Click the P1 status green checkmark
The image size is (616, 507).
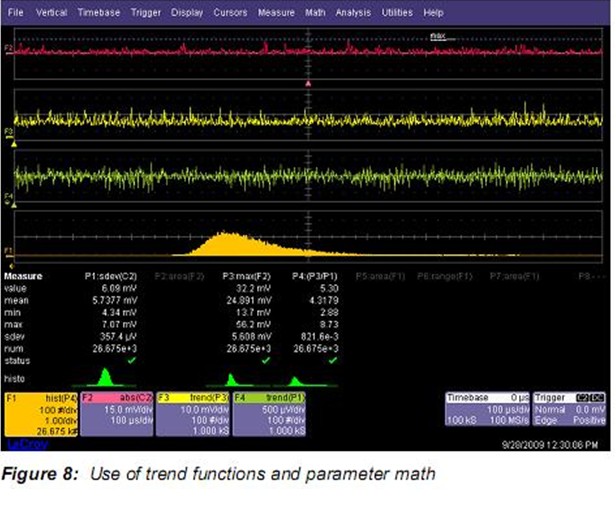click(133, 360)
